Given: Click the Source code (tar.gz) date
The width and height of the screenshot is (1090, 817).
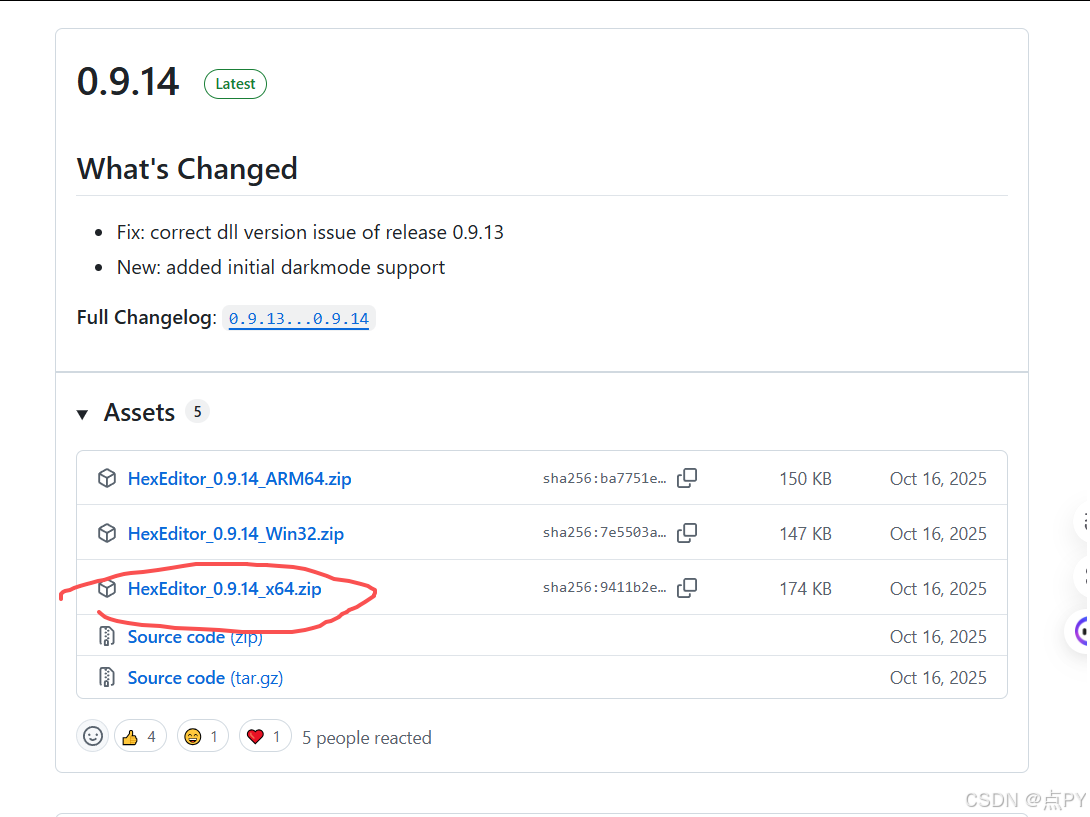Looking at the screenshot, I should pyautogui.click(x=938, y=677).
